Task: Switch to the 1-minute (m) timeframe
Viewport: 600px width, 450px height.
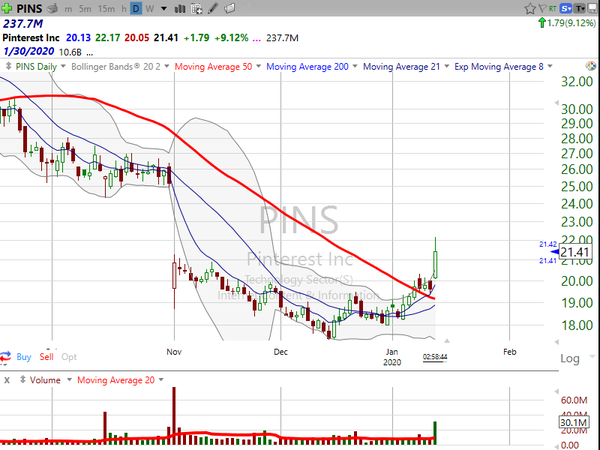Action: pyautogui.click(x=68, y=8)
